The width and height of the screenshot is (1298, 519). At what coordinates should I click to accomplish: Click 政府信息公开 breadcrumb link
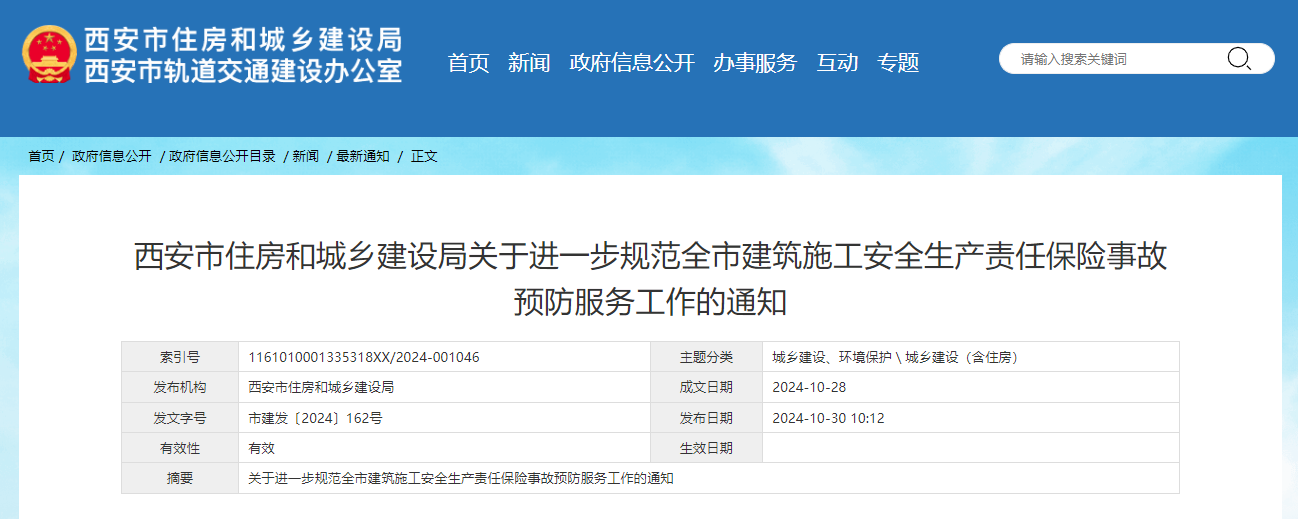click(111, 156)
